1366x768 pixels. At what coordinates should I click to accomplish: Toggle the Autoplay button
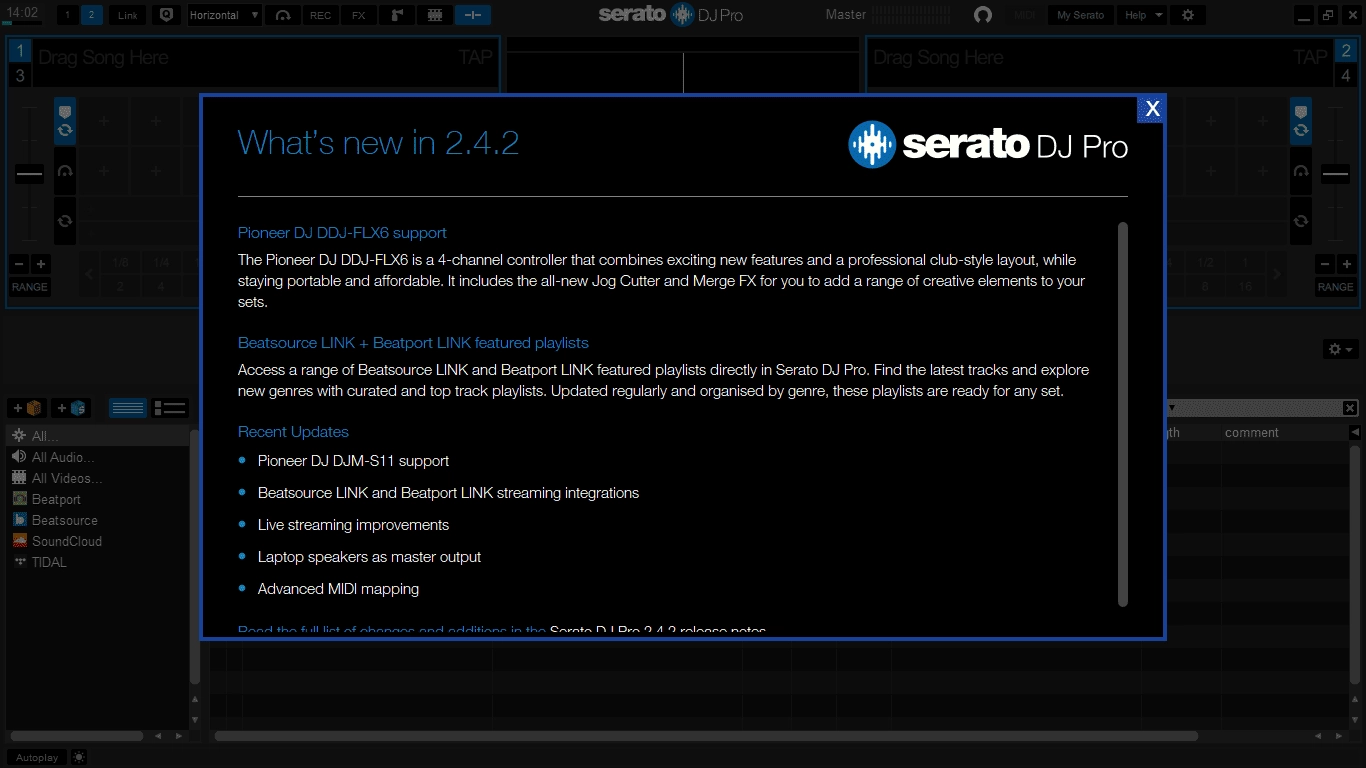[x=37, y=757]
